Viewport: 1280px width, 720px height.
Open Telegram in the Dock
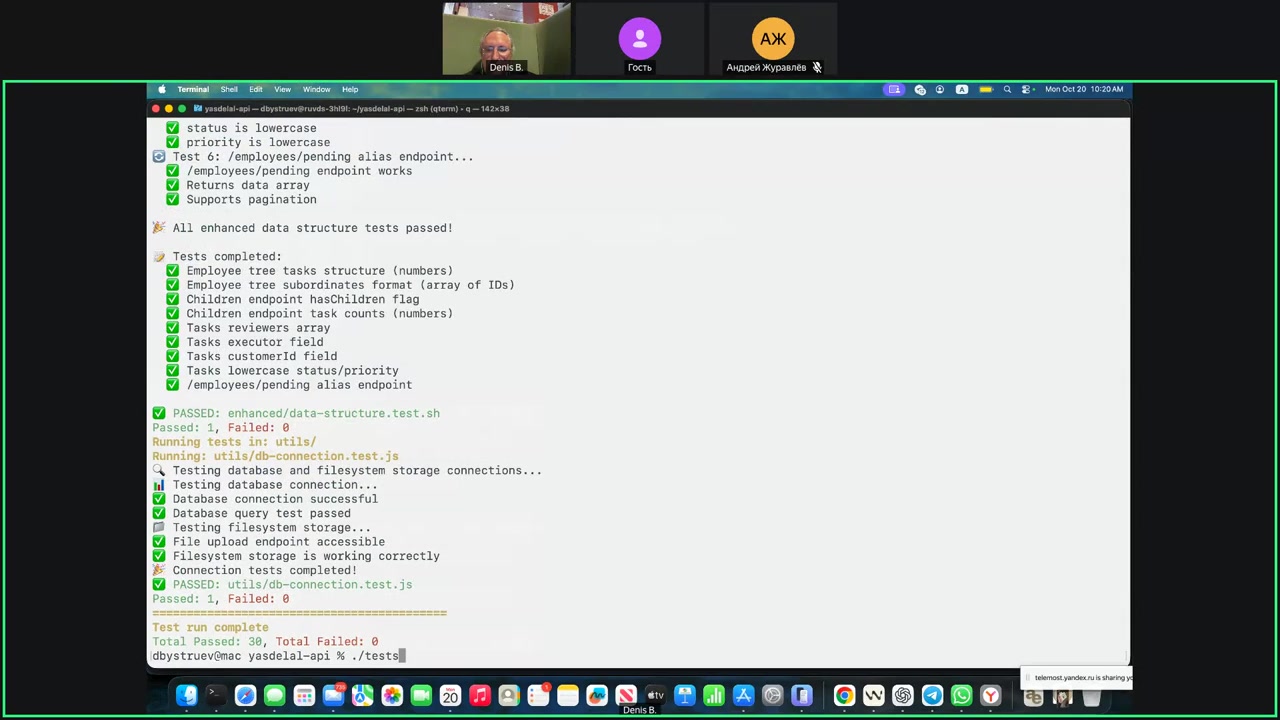[x=932, y=696]
